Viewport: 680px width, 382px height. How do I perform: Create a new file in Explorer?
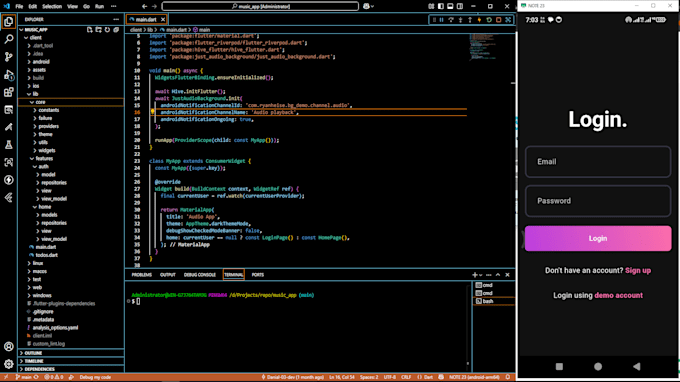pyautogui.click(x=89, y=29)
